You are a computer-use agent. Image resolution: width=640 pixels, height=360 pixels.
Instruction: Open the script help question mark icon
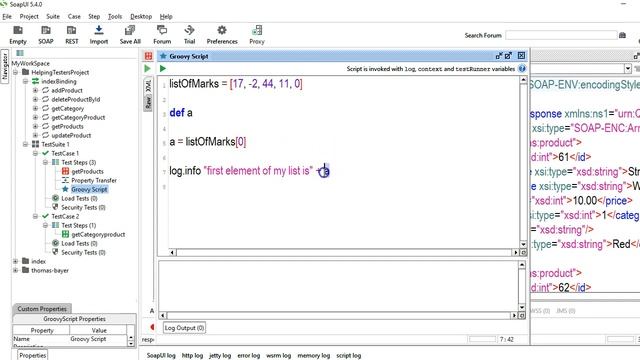522,69
